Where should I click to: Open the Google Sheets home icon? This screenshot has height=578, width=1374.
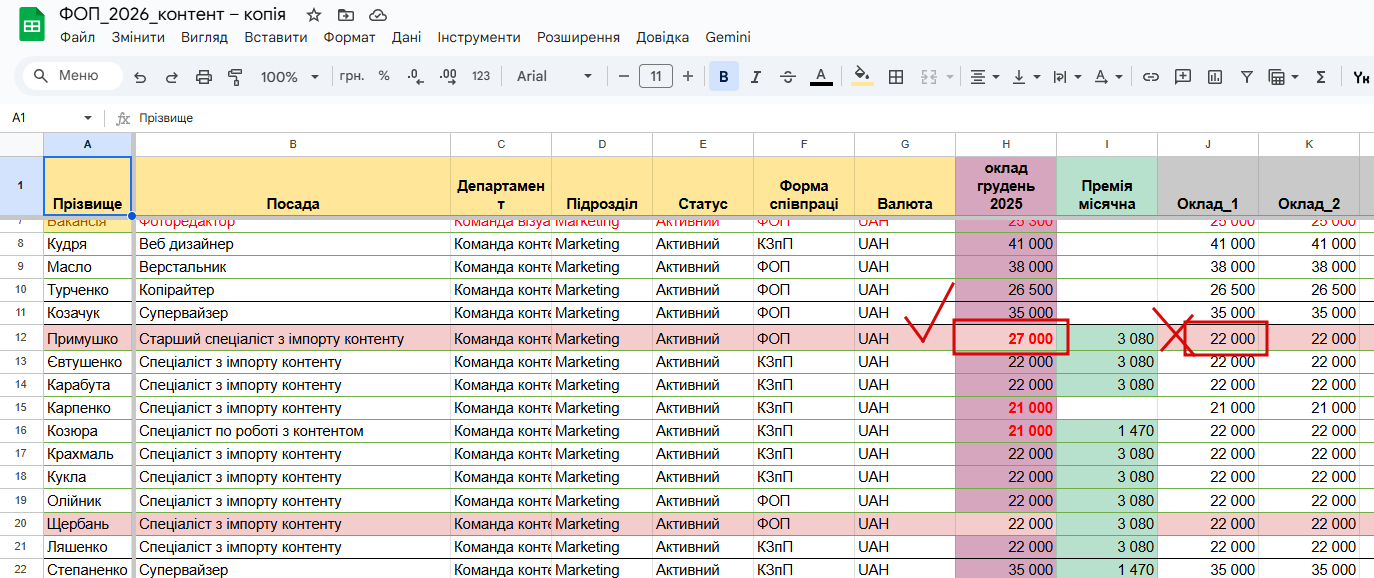click(32, 26)
